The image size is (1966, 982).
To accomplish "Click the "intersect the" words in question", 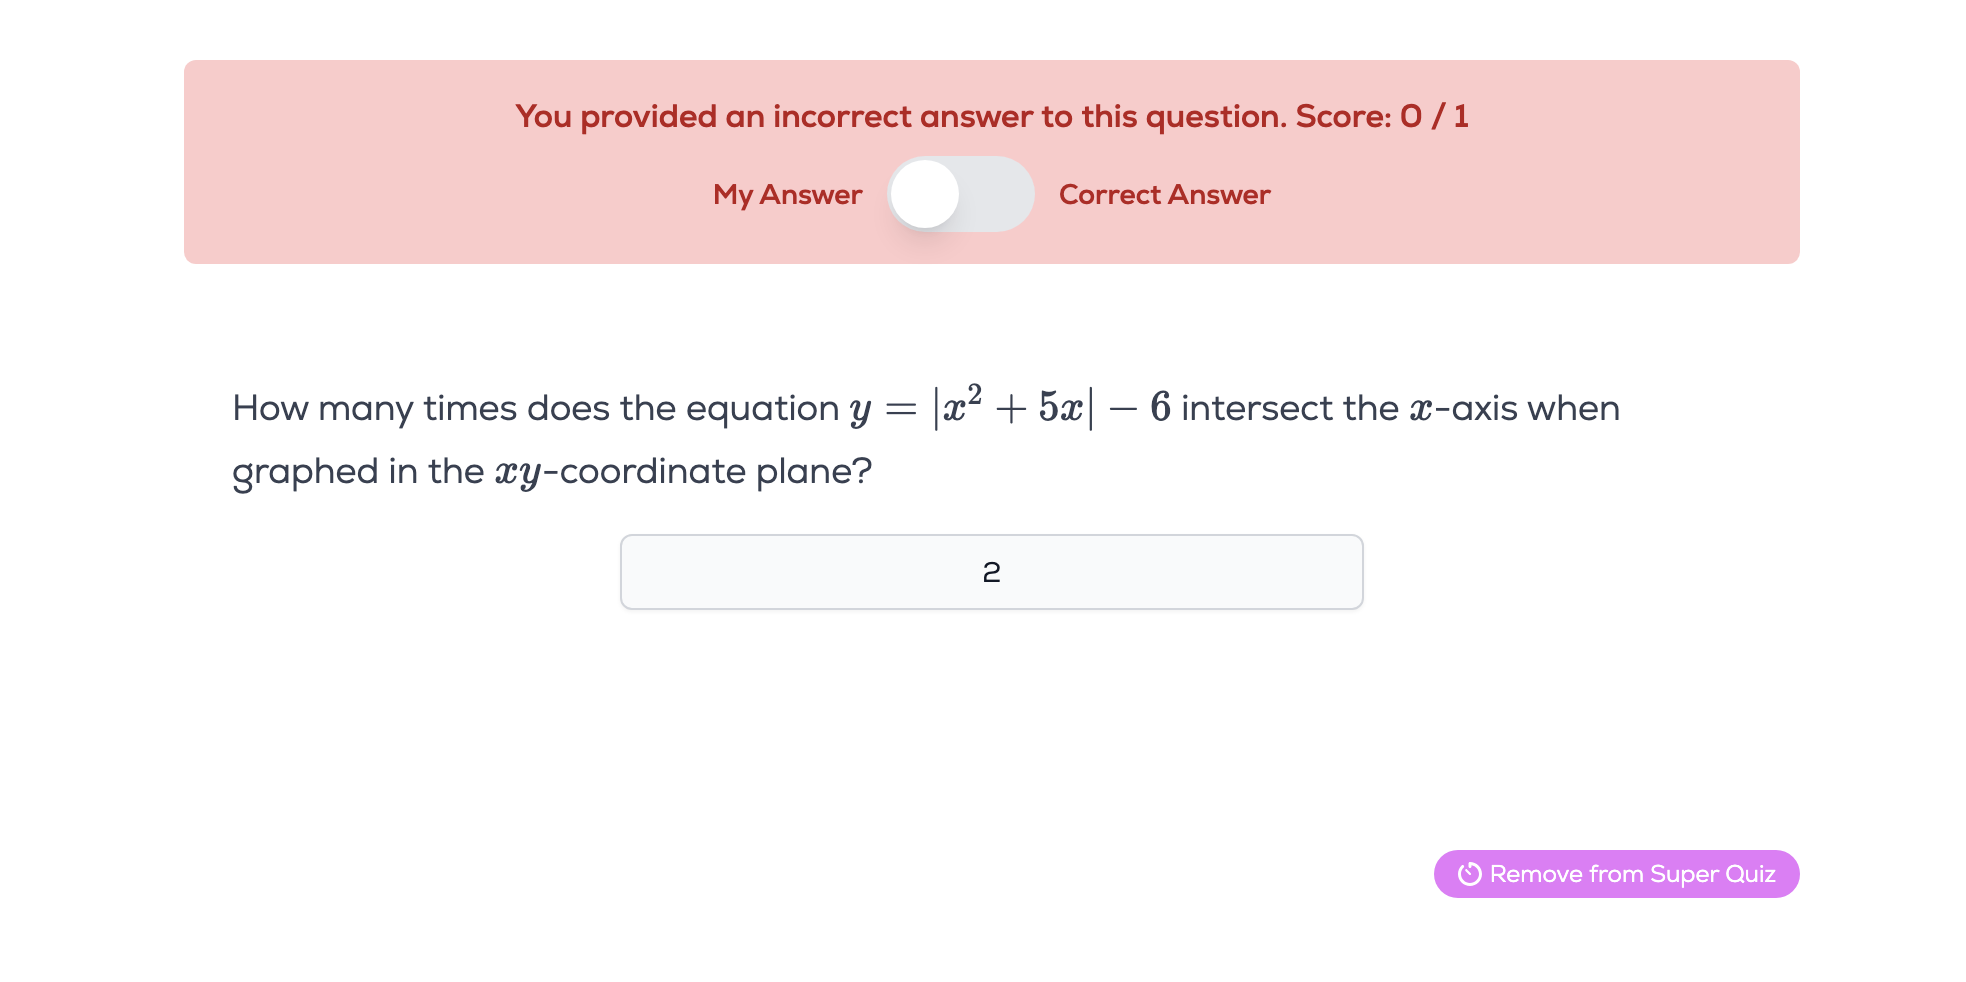I will tap(1290, 408).
